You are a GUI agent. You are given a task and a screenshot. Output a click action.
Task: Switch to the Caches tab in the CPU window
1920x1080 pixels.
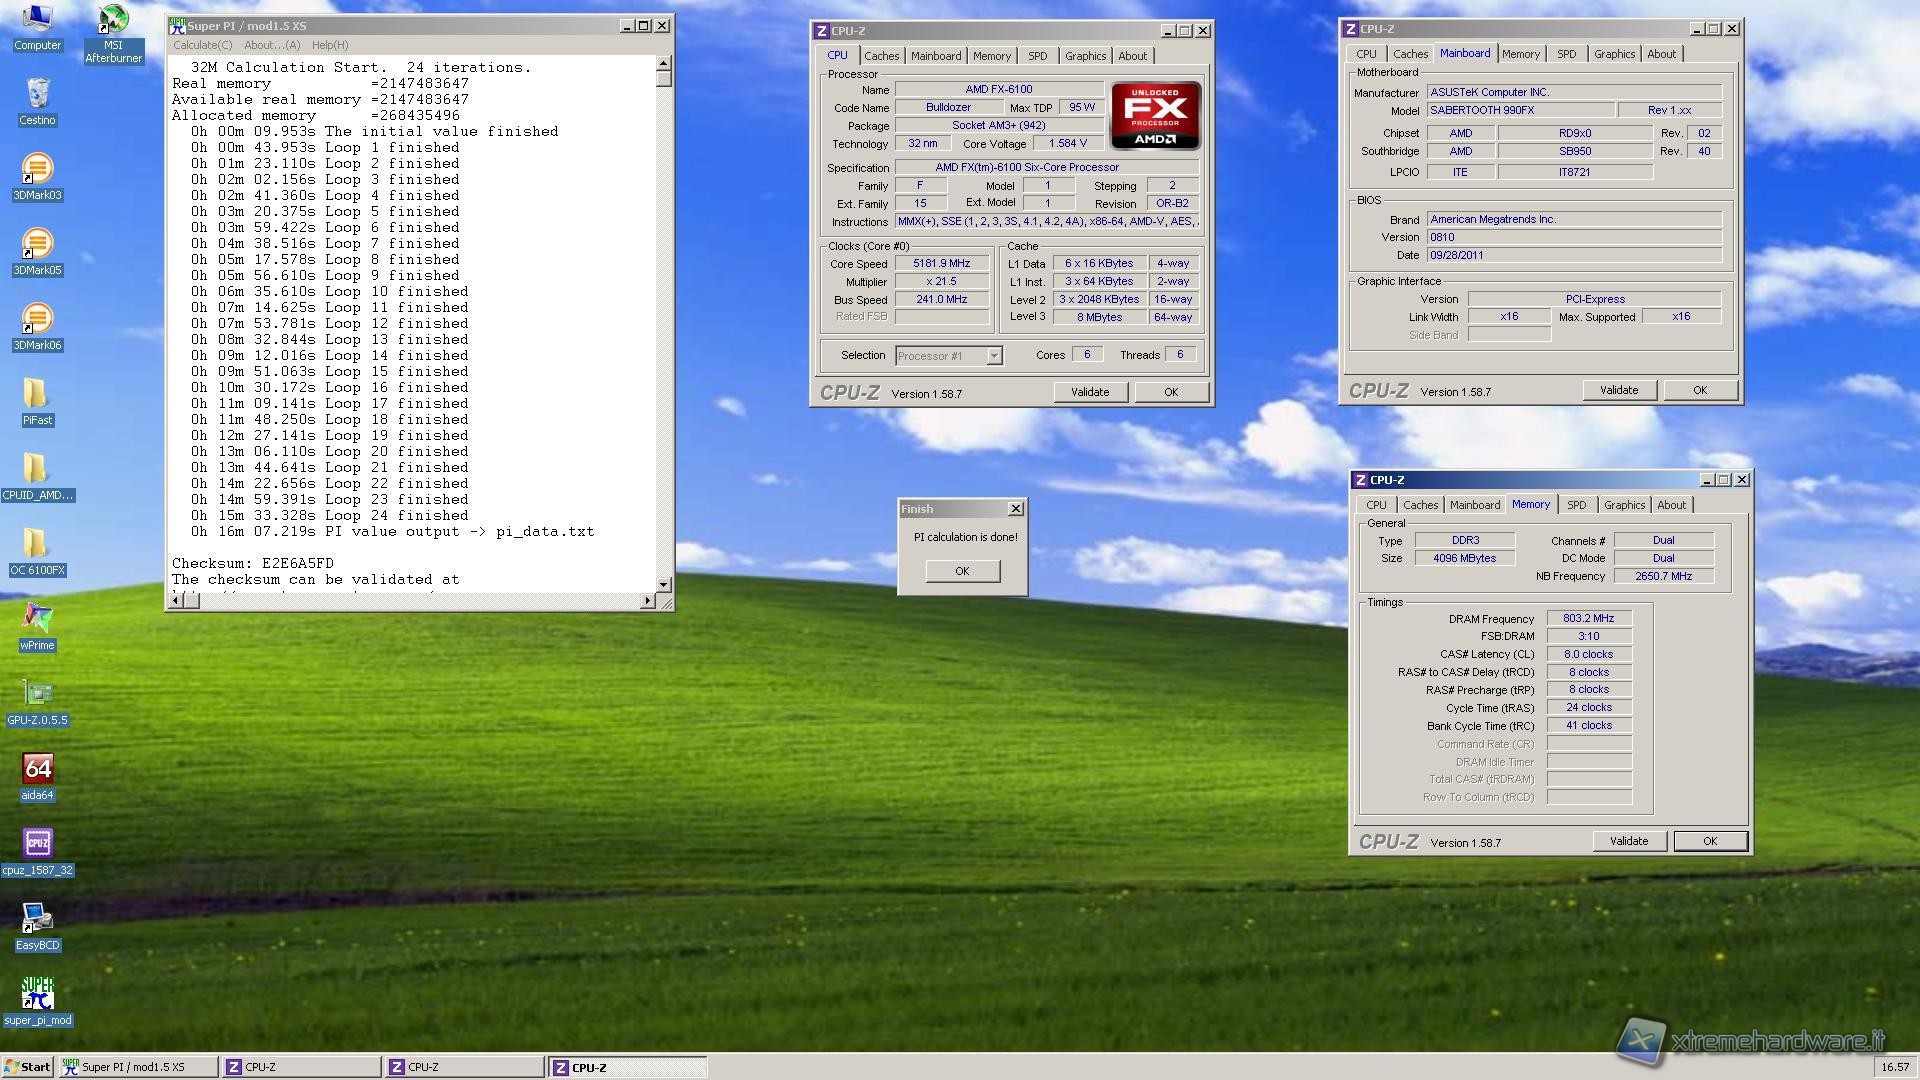click(881, 56)
